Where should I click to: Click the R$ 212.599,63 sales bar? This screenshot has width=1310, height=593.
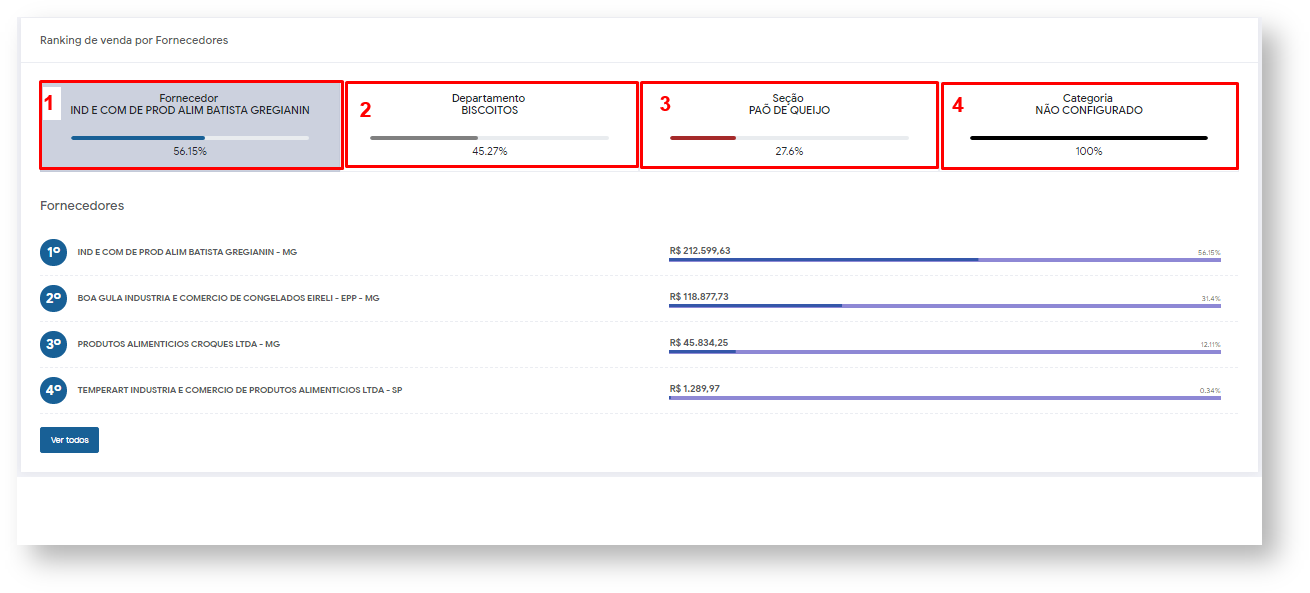tap(944, 260)
